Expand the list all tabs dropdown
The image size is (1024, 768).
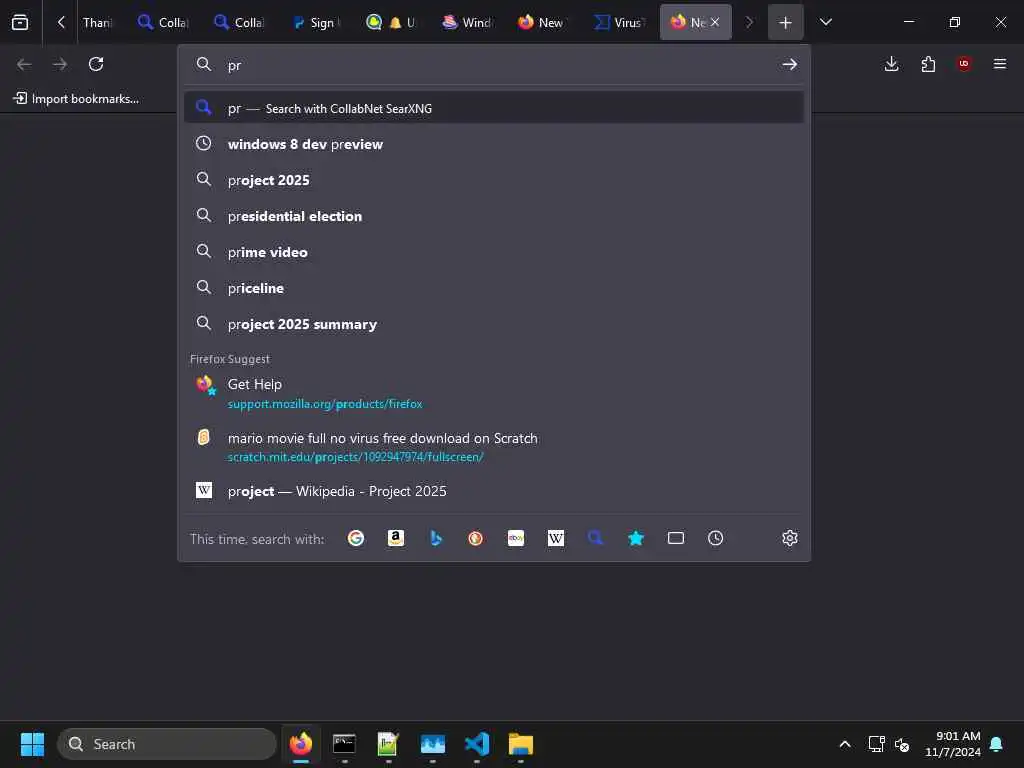coord(825,22)
